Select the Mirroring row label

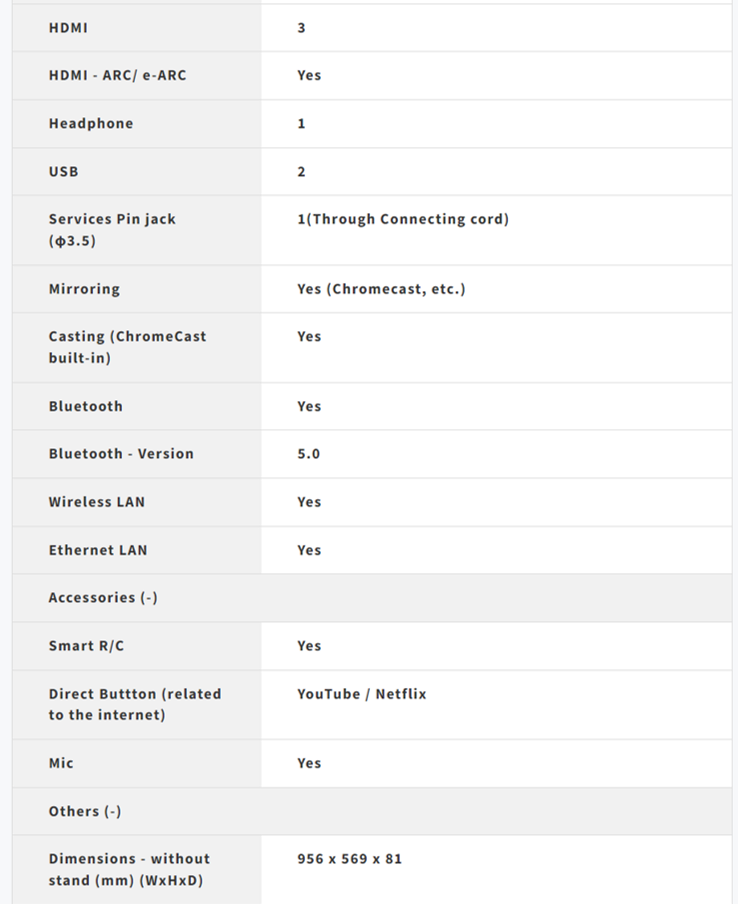click(84, 289)
